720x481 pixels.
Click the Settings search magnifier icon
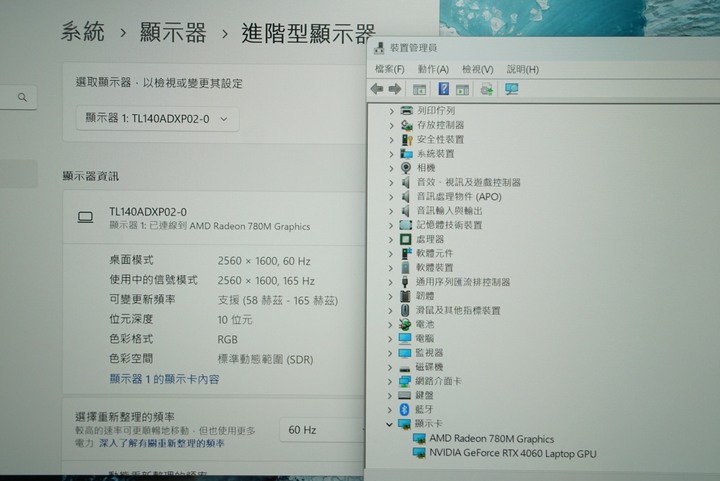pyautogui.click(x=22, y=97)
